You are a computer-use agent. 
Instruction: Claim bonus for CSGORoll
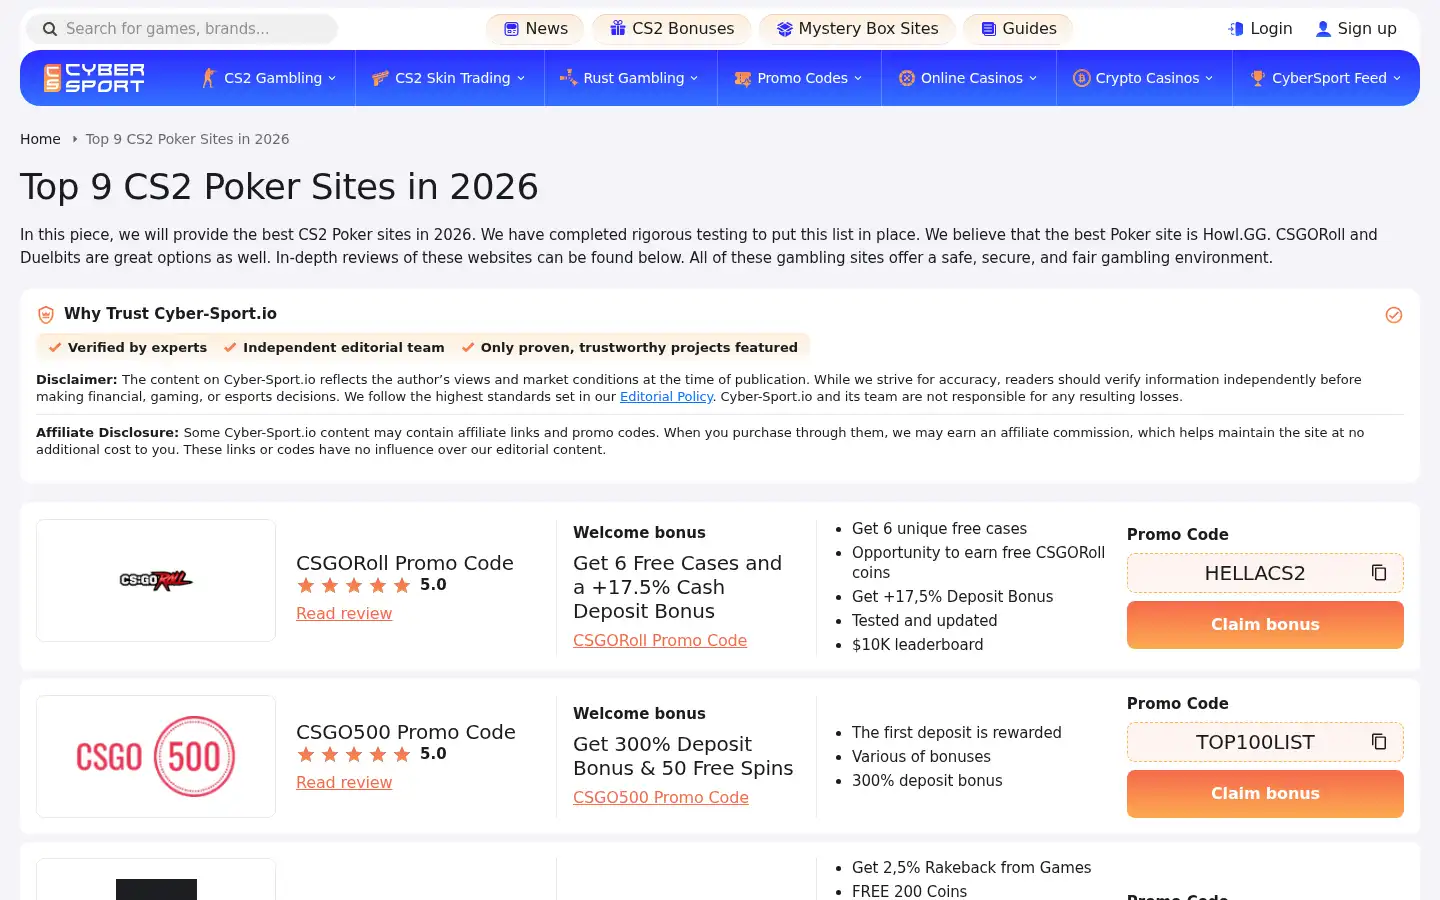[x=1265, y=624]
